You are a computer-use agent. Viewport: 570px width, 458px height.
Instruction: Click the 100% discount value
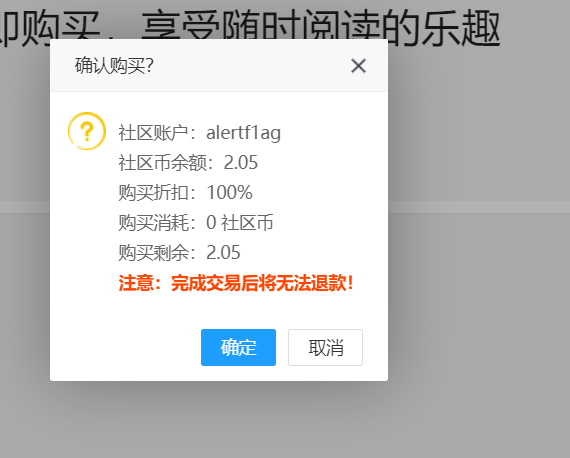[x=229, y=192]
